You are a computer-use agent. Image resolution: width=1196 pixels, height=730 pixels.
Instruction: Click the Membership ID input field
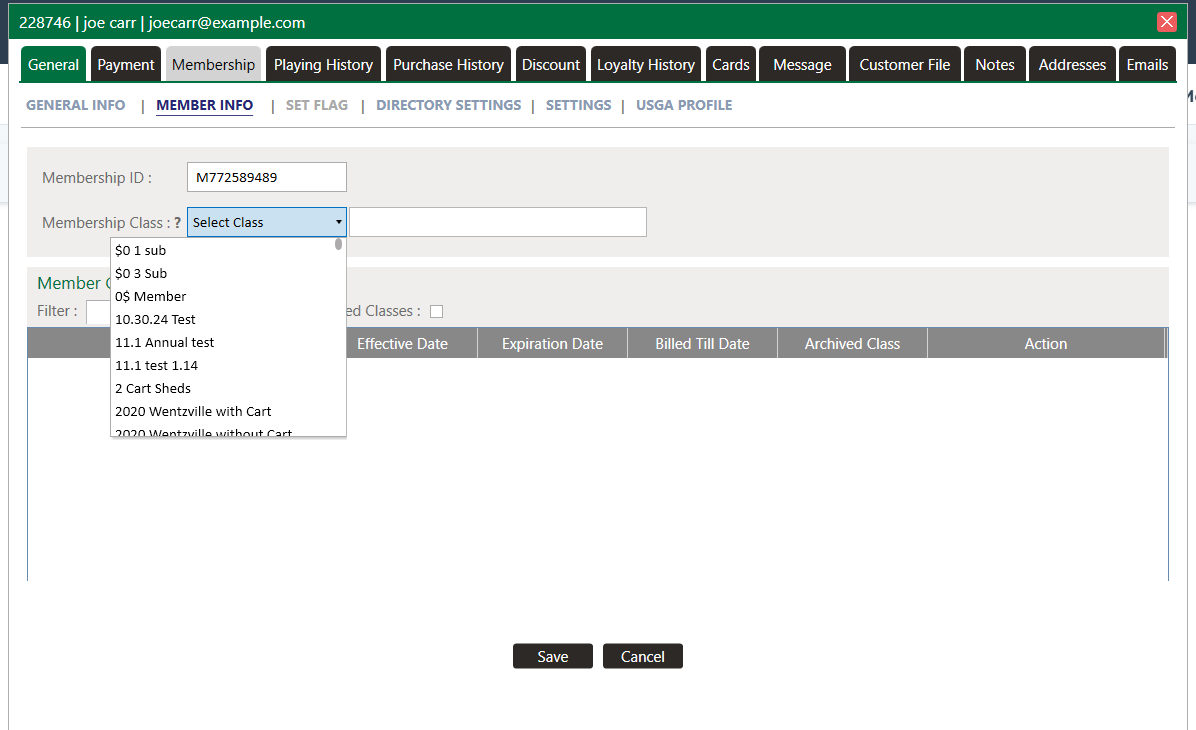pyautogui.click(x=266, y=177)
